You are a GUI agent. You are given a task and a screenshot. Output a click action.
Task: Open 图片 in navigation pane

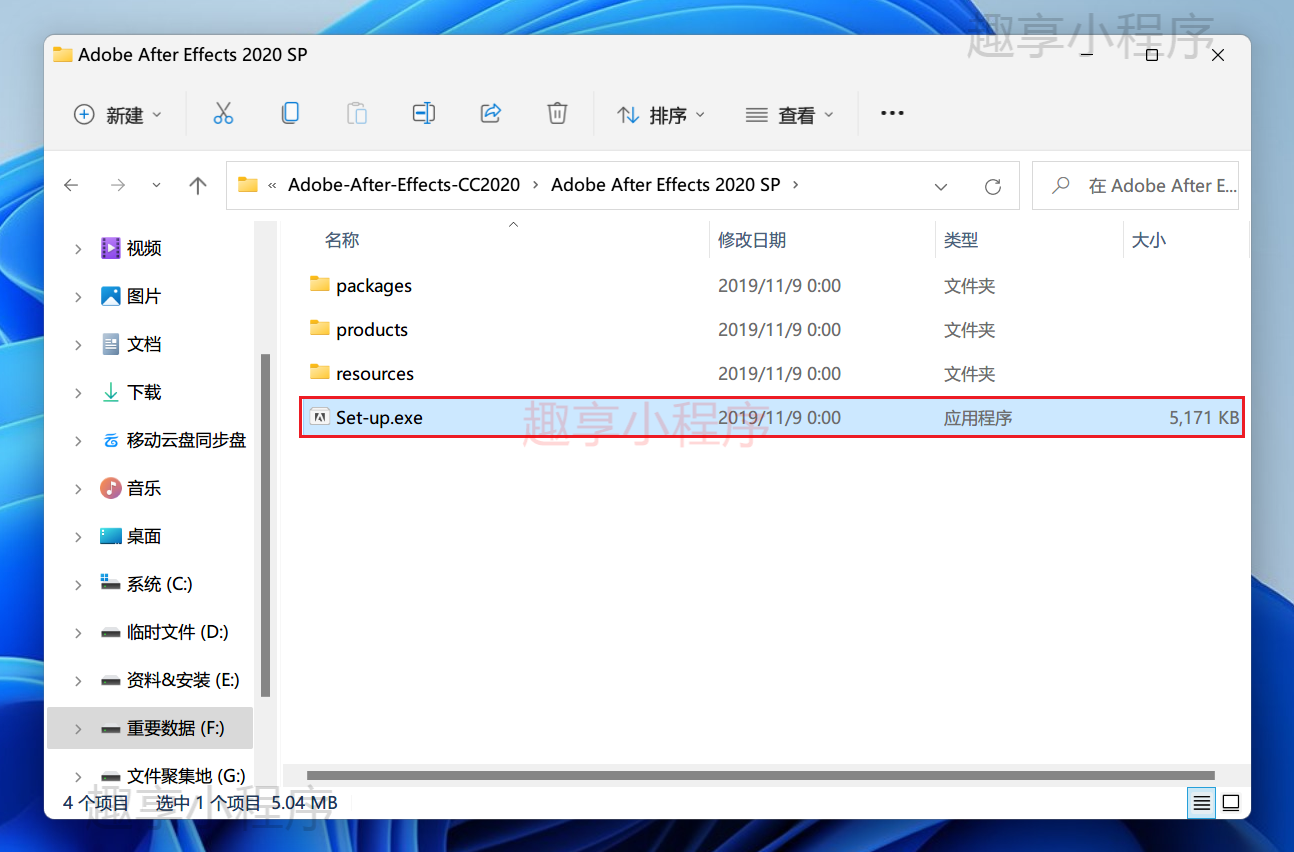tap(144, 296)
